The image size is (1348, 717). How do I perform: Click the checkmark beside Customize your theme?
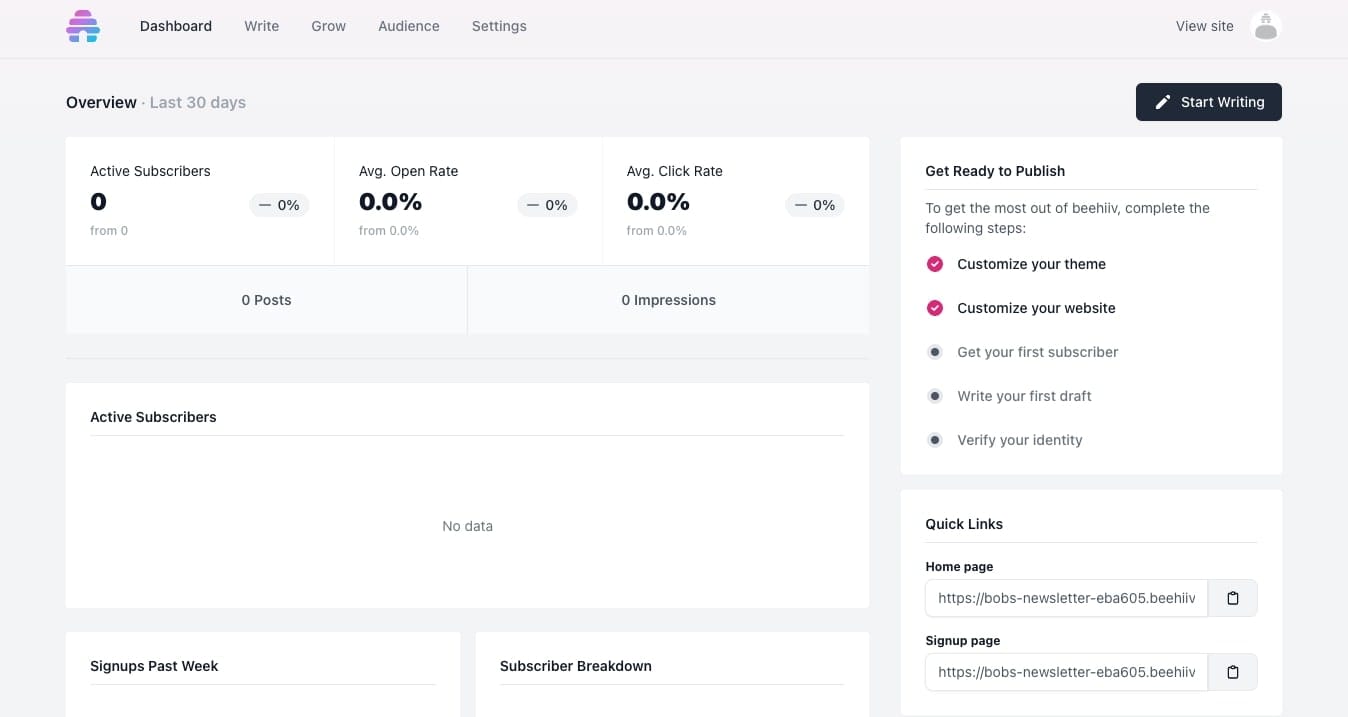[x=934, y=264]
